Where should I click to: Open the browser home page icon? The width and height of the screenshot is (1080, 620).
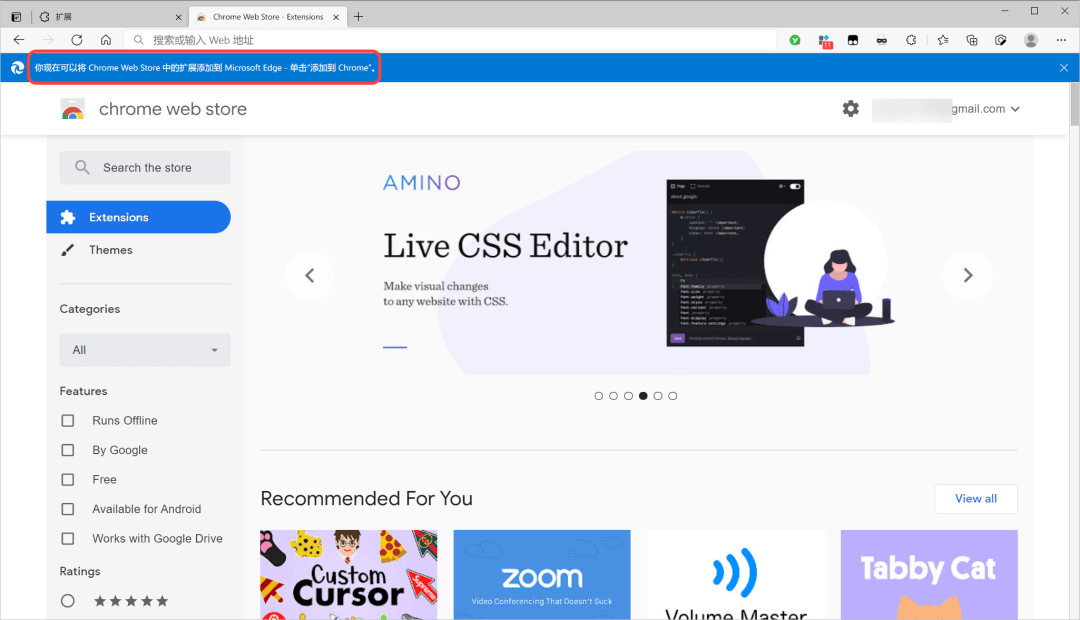coord(105,40)
